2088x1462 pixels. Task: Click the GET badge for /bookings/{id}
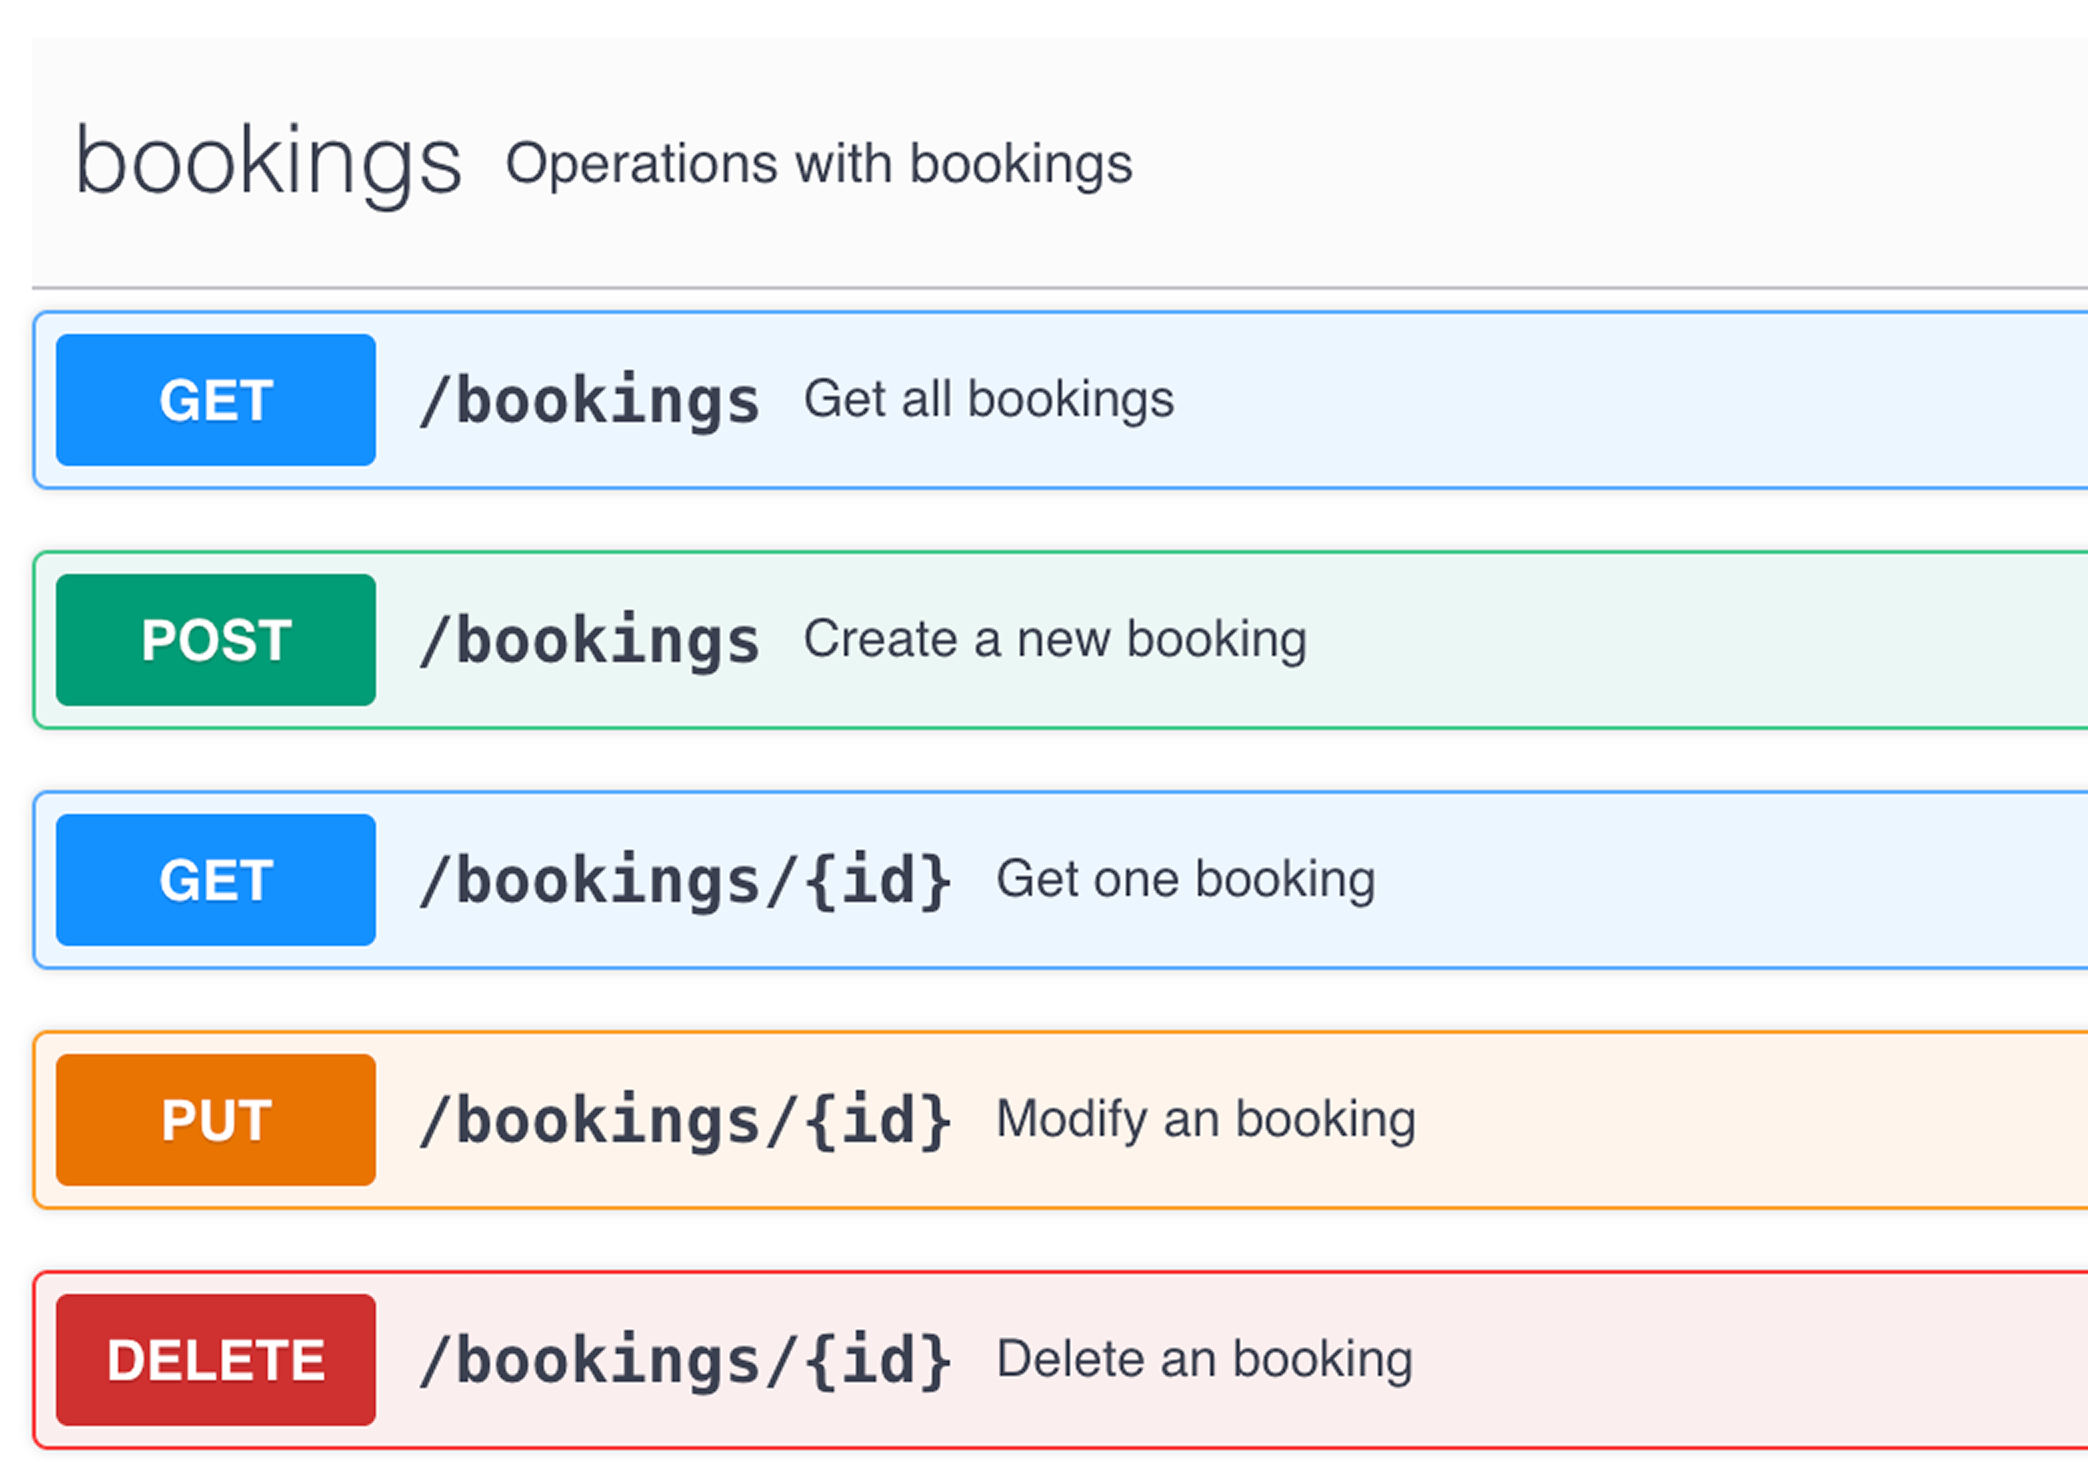215,880
